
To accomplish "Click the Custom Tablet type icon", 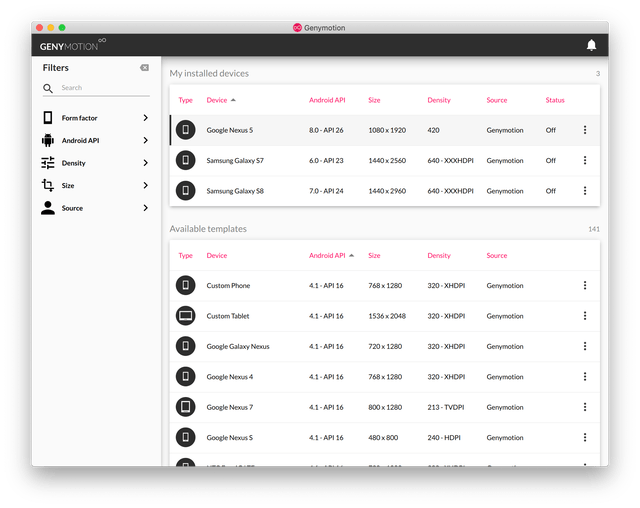I will click(x=185, y=316).
